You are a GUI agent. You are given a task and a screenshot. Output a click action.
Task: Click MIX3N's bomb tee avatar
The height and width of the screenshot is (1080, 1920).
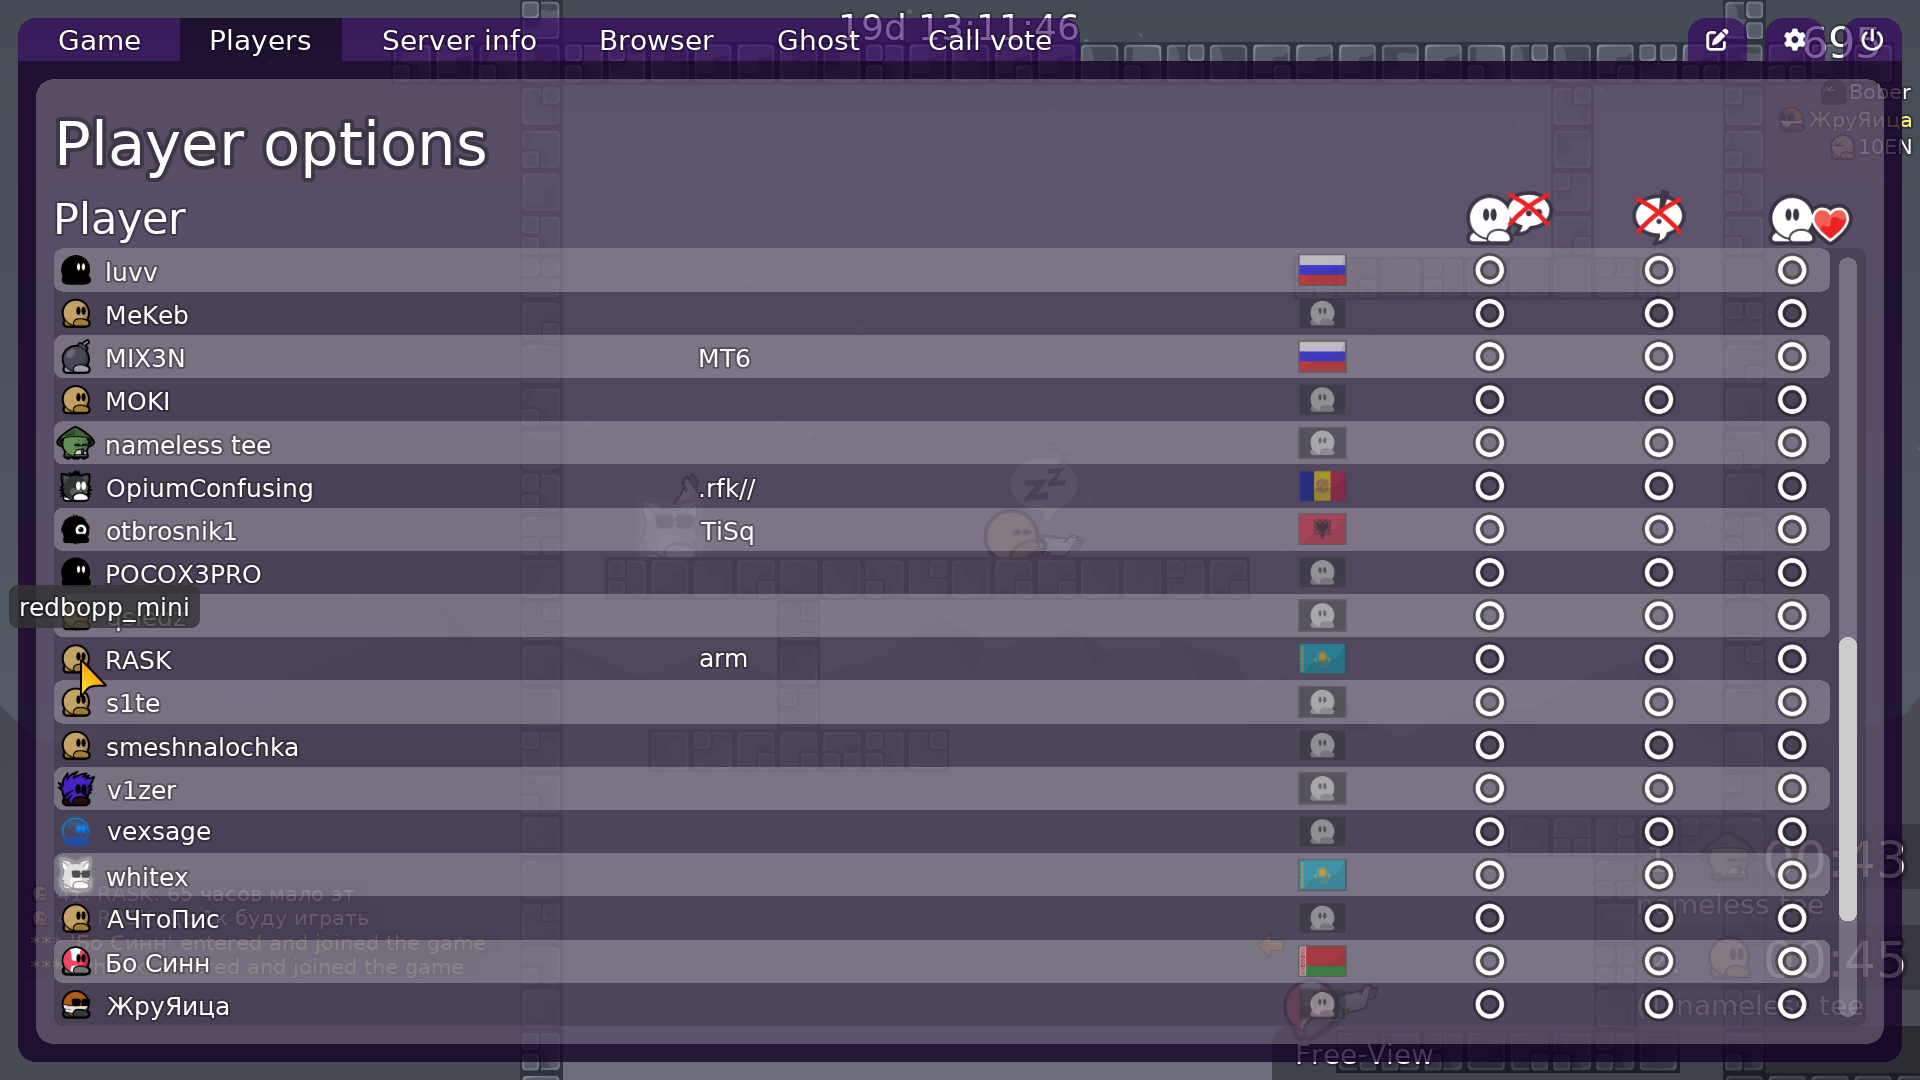(x=76, y=357)
